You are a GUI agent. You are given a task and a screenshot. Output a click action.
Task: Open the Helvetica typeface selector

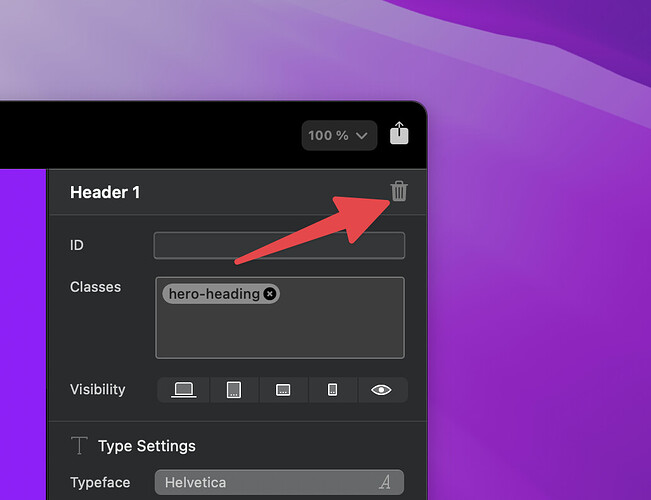(x=265, y=482)
